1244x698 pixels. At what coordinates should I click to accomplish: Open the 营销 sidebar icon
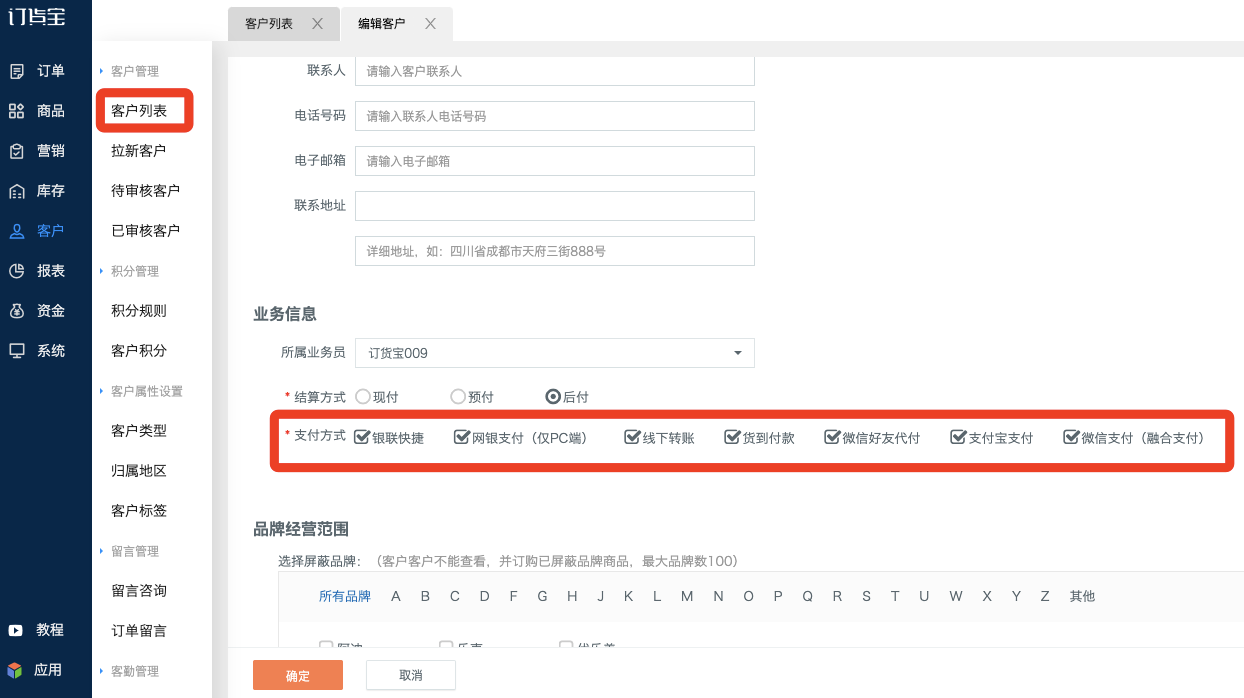[x=17, y=151]
